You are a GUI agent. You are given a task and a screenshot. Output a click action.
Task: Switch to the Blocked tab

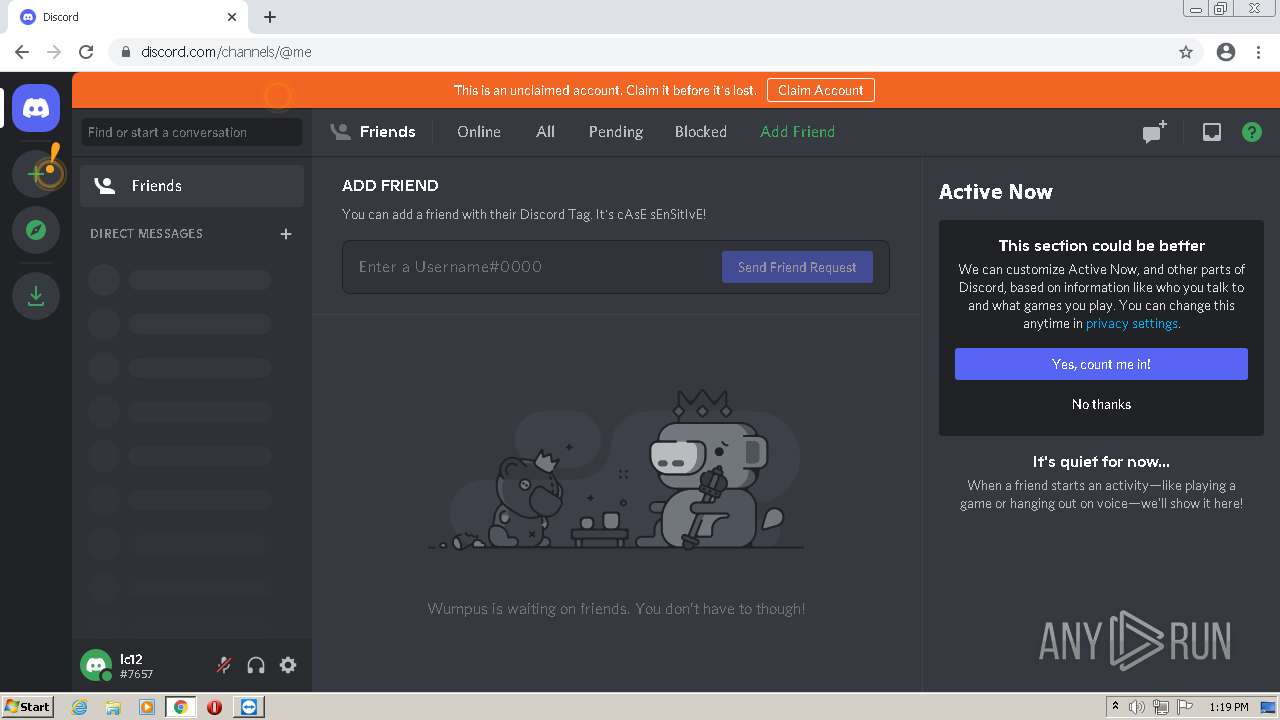701,132
